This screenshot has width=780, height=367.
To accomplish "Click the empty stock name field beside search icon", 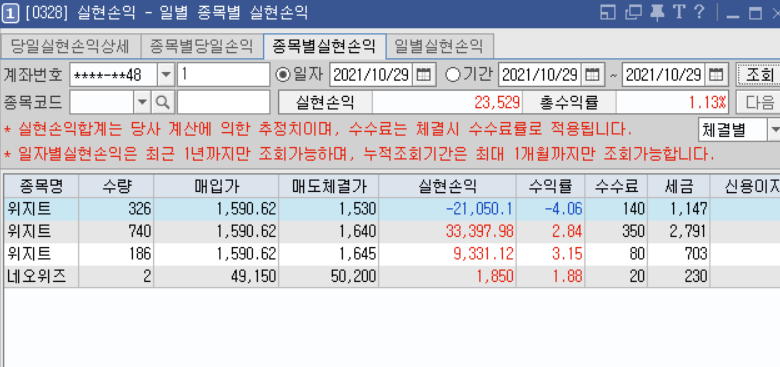I will [x=223, y=102].
